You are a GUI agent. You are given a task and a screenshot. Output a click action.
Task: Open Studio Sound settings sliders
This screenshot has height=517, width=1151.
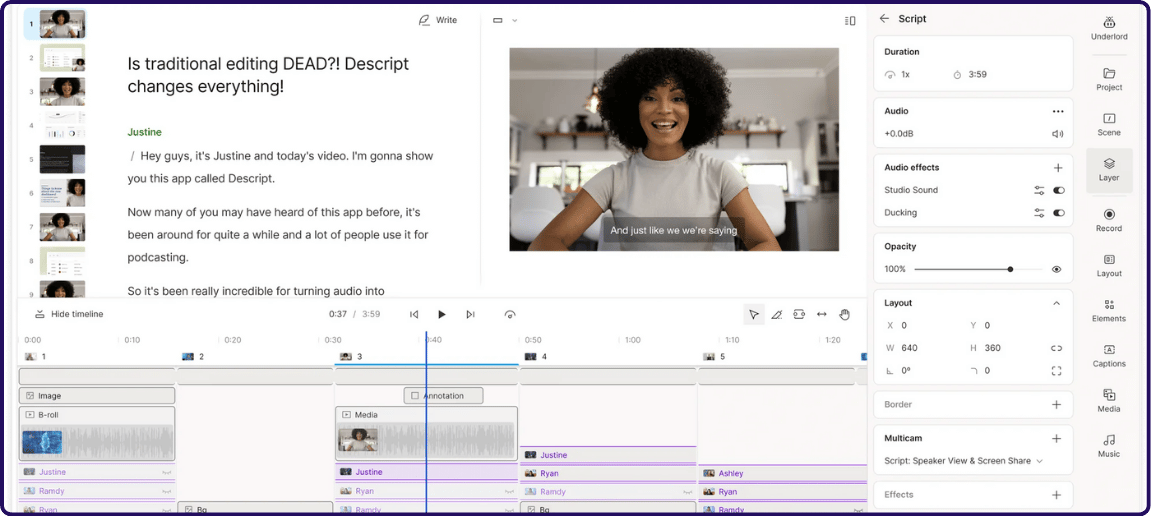coord(1039,190)
